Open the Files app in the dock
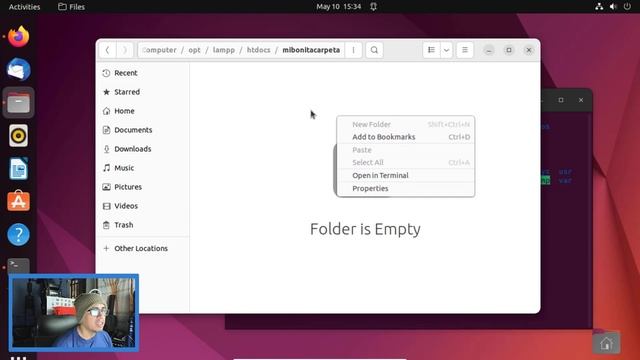This screenshot has height=360, width=640. click(18, 102)
